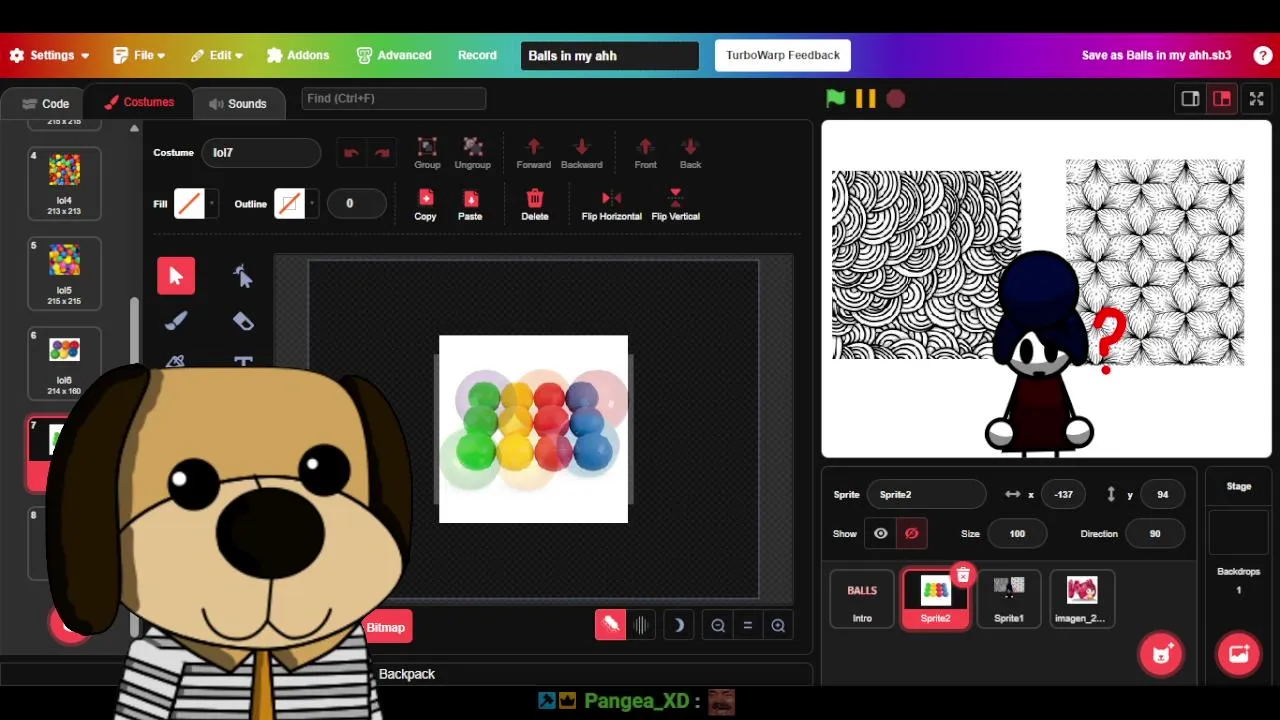The image size is (1280, 720).
Task: Start project with green flag
Action: click(x=835, y=98)
